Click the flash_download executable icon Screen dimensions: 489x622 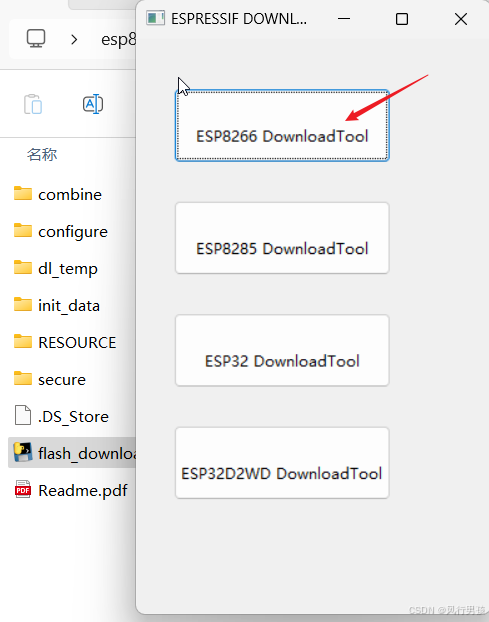(x=23, y=453)
